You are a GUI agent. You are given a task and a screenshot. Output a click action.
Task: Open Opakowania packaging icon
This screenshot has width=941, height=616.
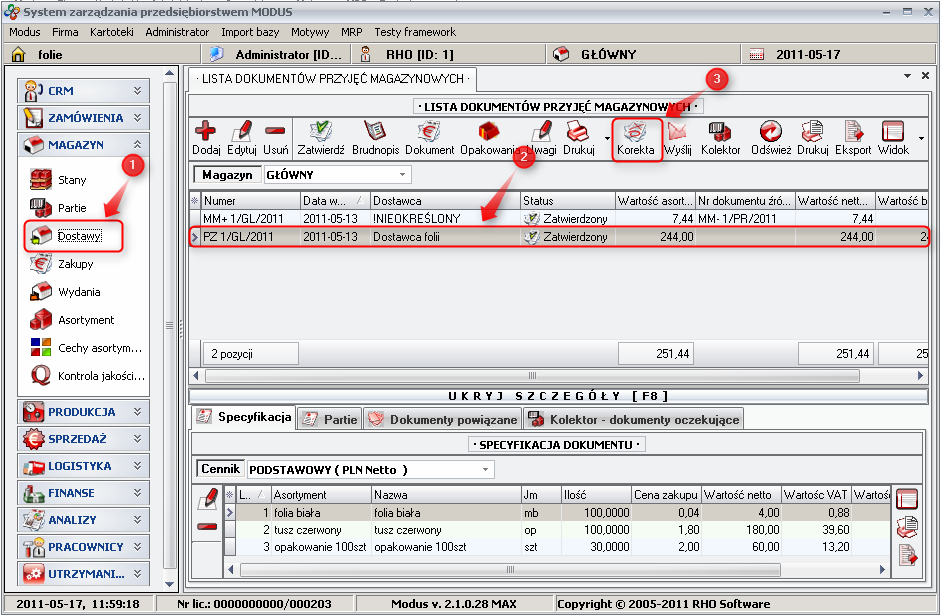[488, 131]
